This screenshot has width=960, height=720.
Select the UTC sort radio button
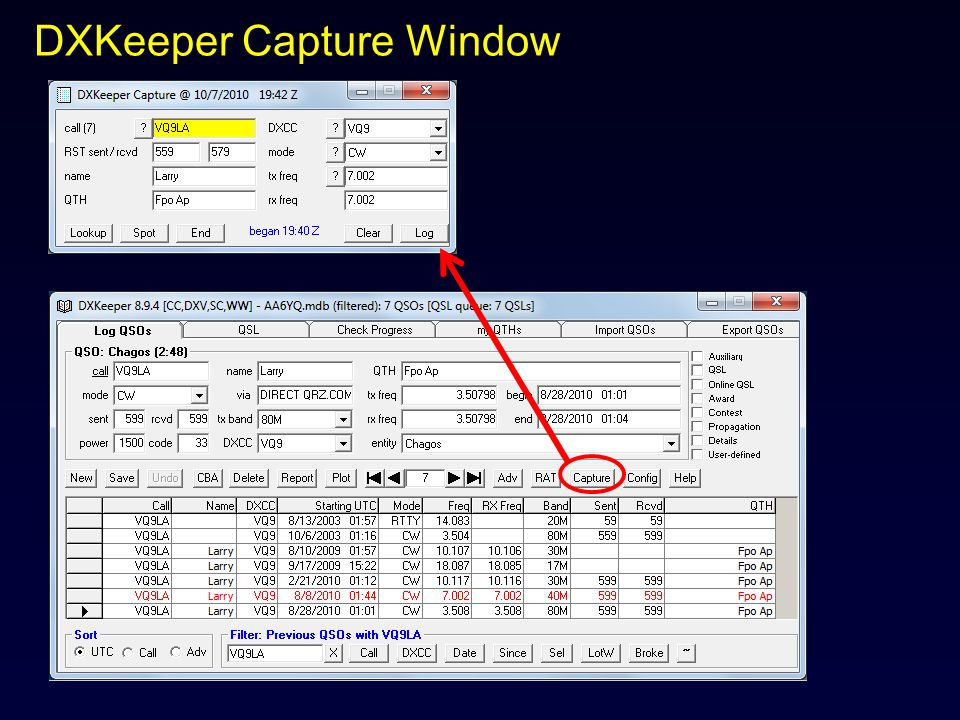pos(80,652)
